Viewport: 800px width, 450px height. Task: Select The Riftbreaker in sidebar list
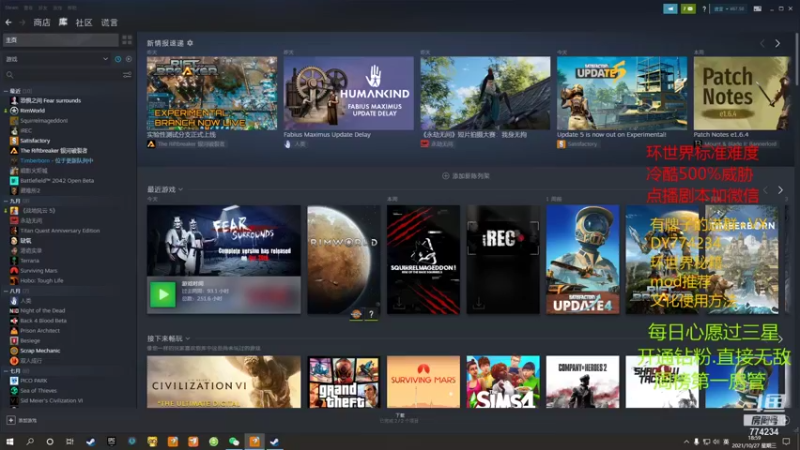point(54,151)
